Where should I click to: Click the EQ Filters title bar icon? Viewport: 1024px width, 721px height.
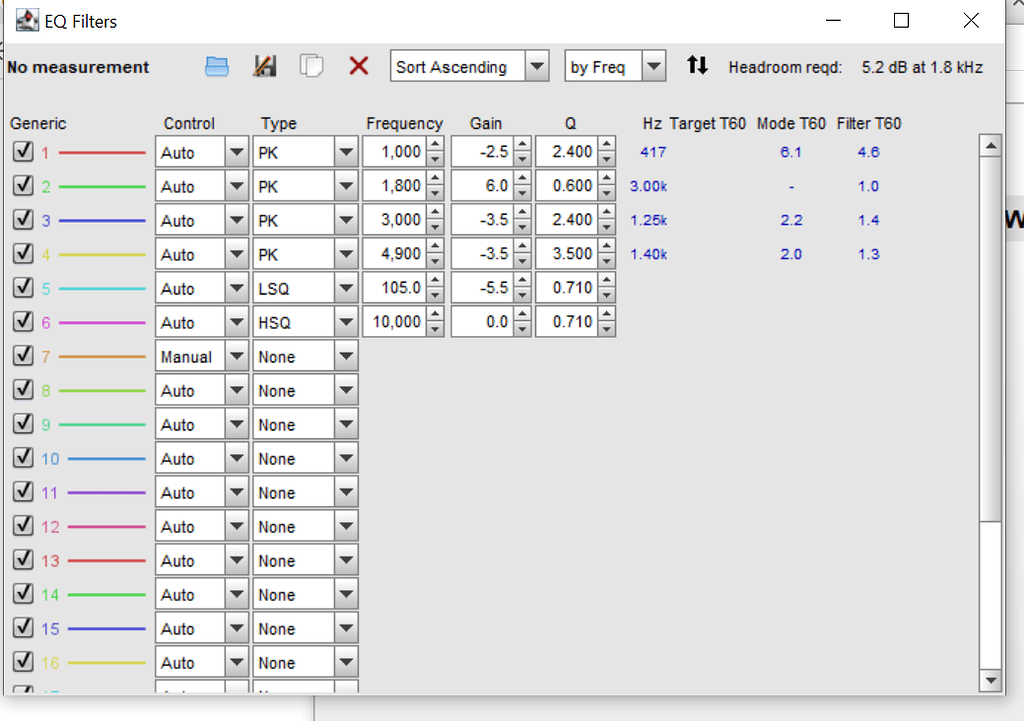[26, 20]
